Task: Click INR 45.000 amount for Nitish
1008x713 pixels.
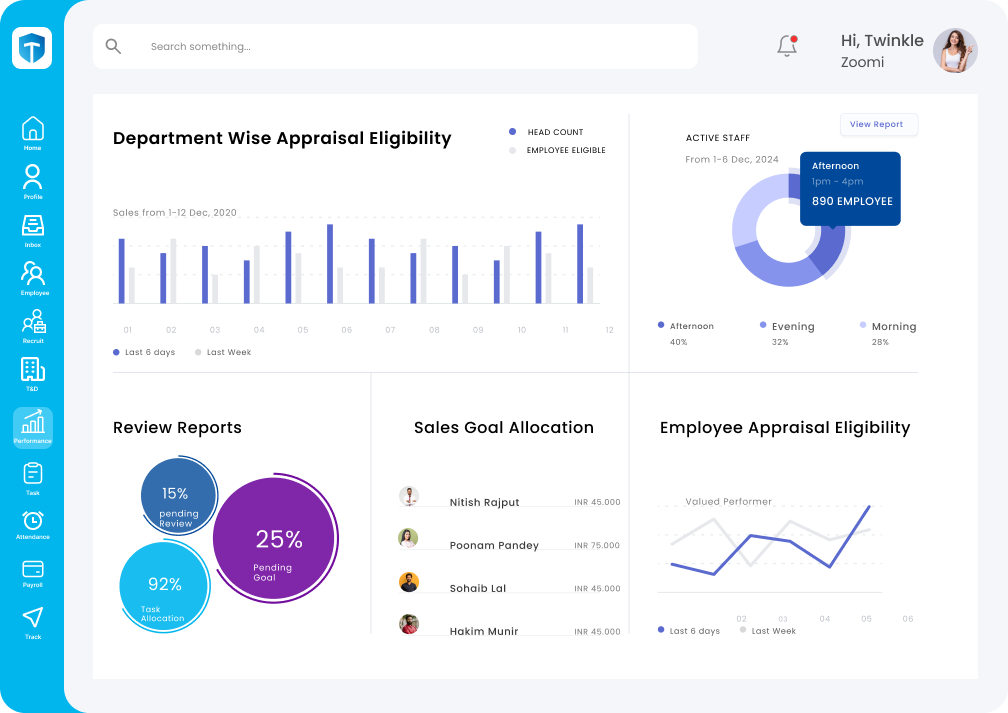Action: coord(597,502)
